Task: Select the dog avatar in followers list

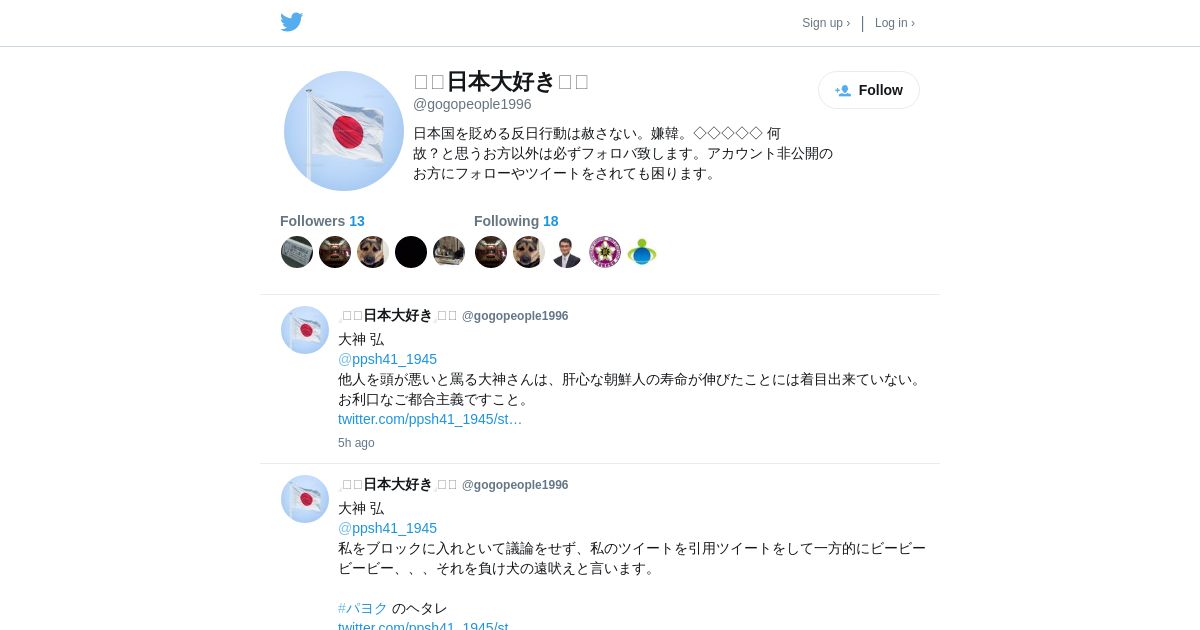Action: (x=373, y=252)
